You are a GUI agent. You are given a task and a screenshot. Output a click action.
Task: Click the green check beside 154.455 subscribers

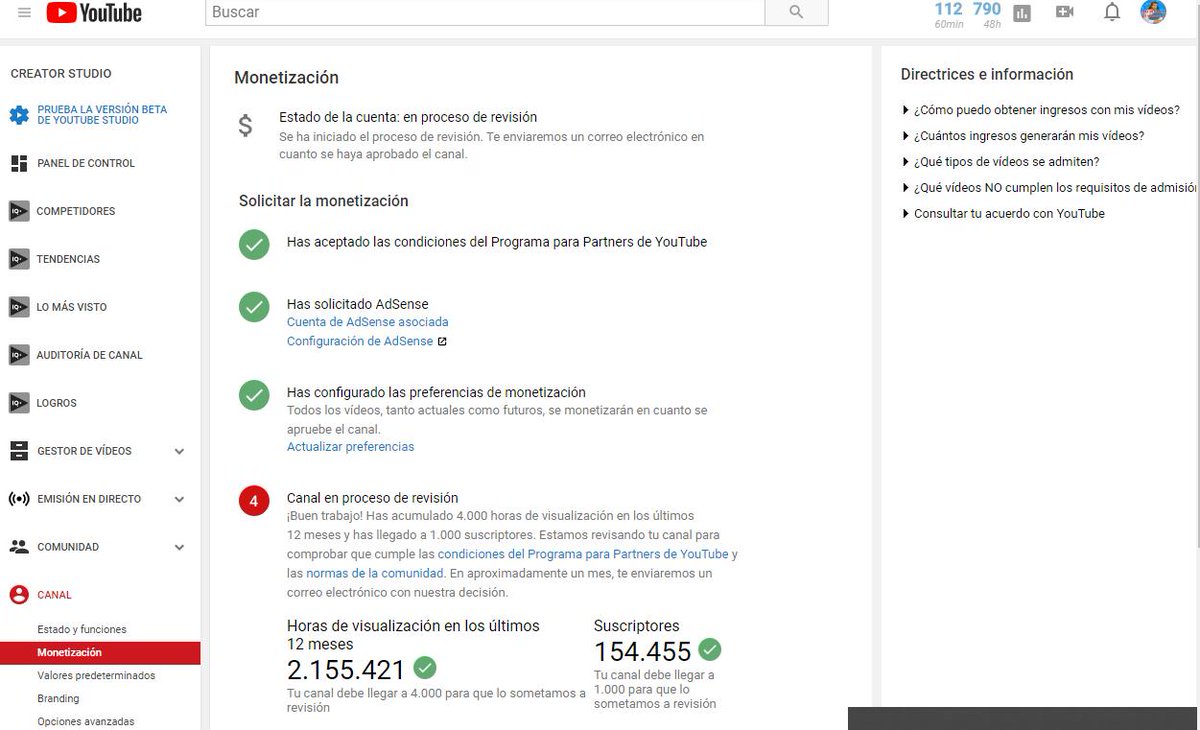click(710, 650)
